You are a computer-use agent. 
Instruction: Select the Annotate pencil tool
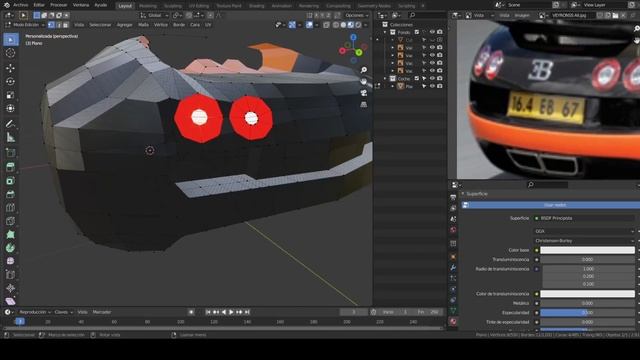pyautogui.click(x=11, y=123)
